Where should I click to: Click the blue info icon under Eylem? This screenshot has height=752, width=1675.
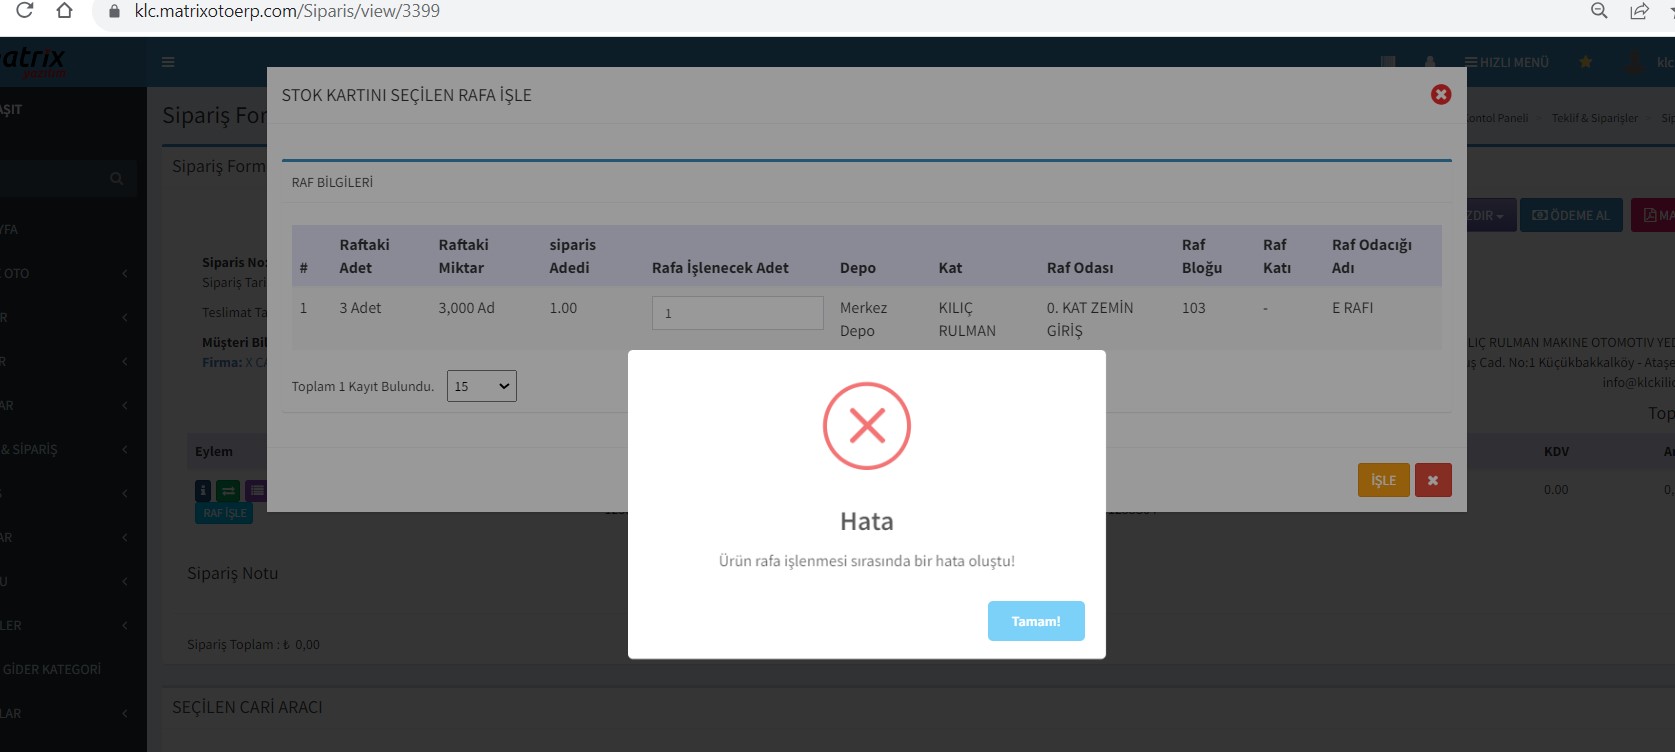pyautogui.click(x=203, y=490)
